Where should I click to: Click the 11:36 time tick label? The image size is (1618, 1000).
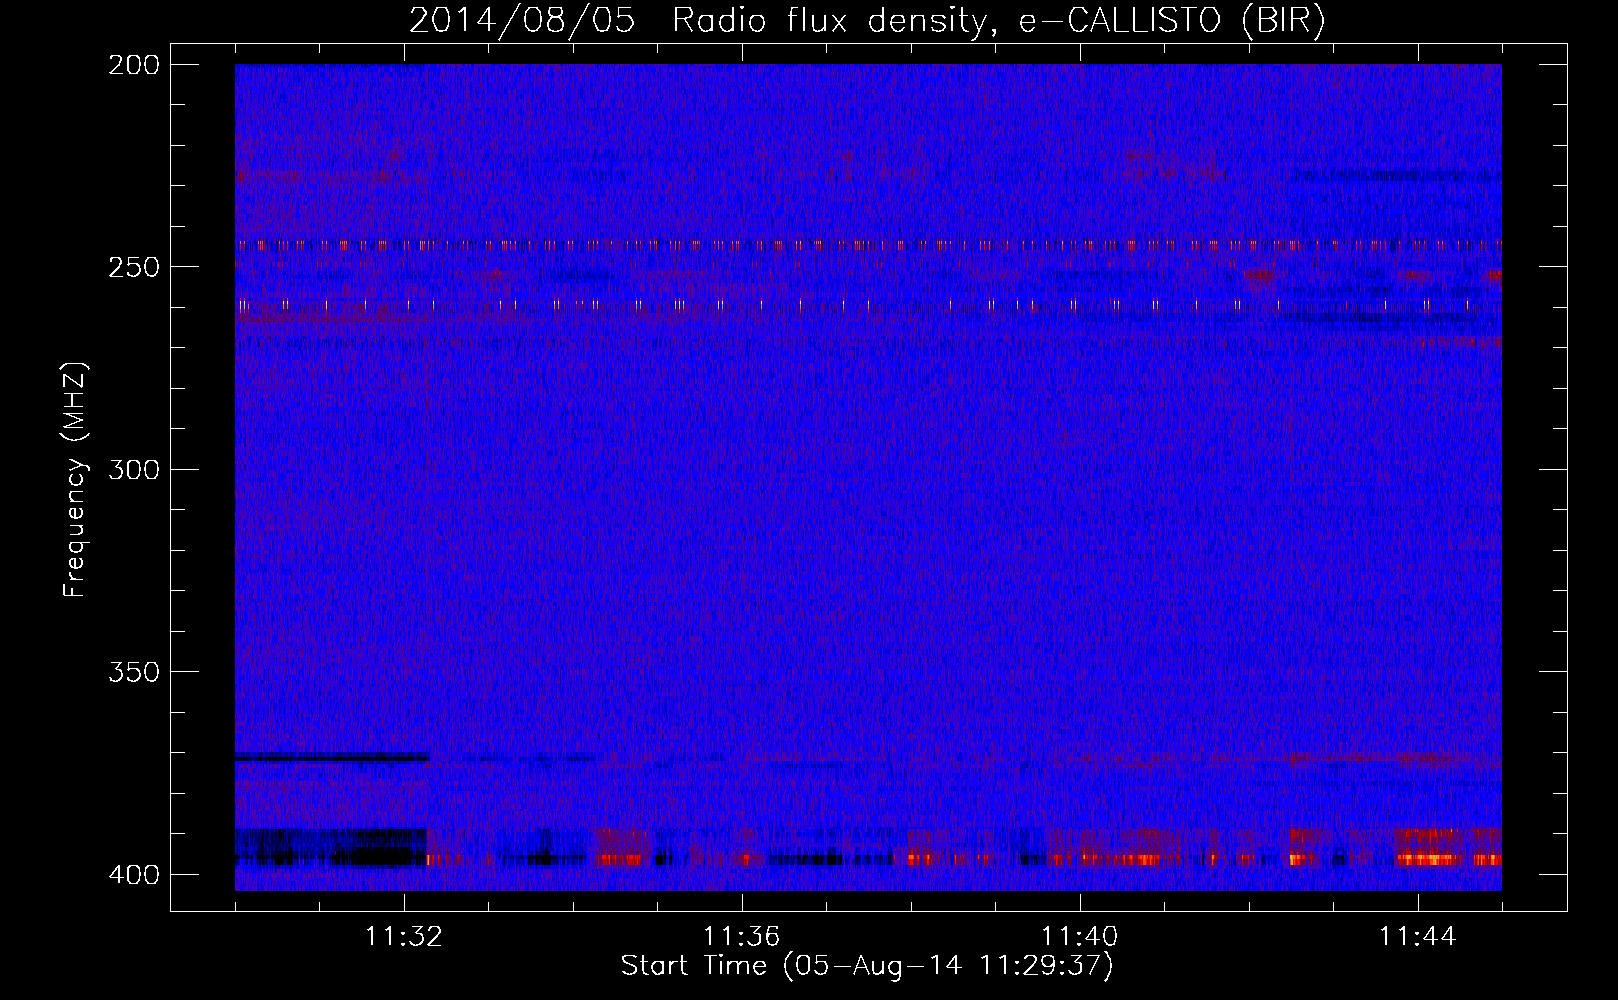(742, 937)
